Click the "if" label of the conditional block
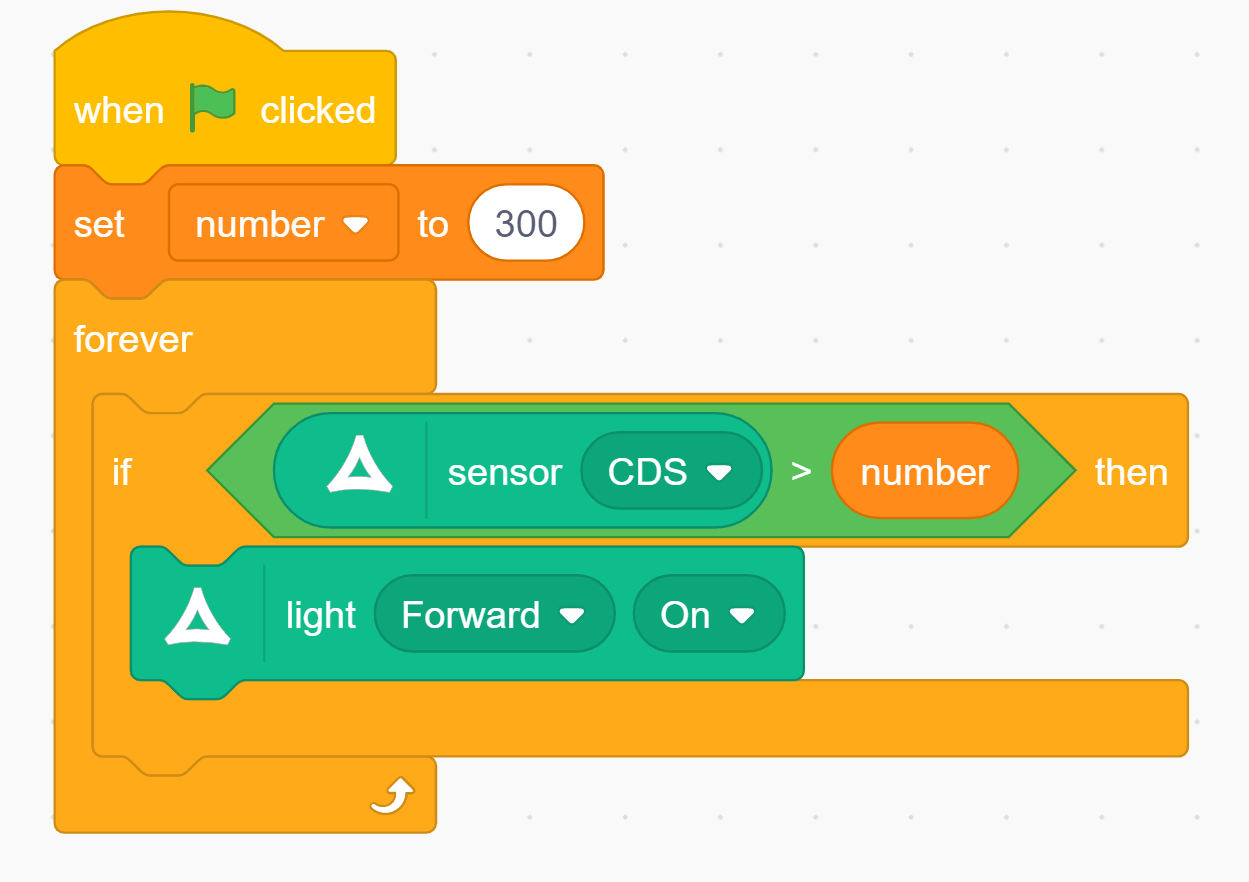Viewport: 1249px width, 882px height. [121, 471]
